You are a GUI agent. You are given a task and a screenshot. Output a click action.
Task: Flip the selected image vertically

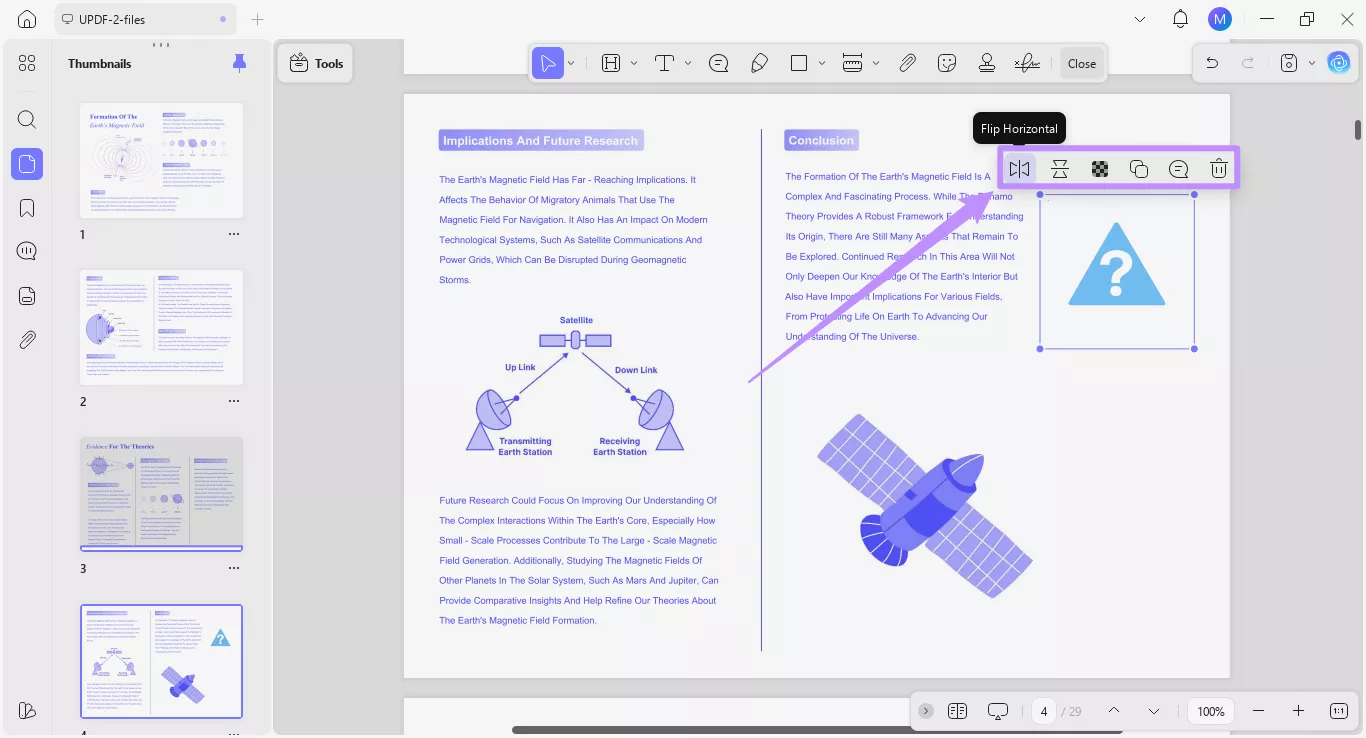[1059, 168]
